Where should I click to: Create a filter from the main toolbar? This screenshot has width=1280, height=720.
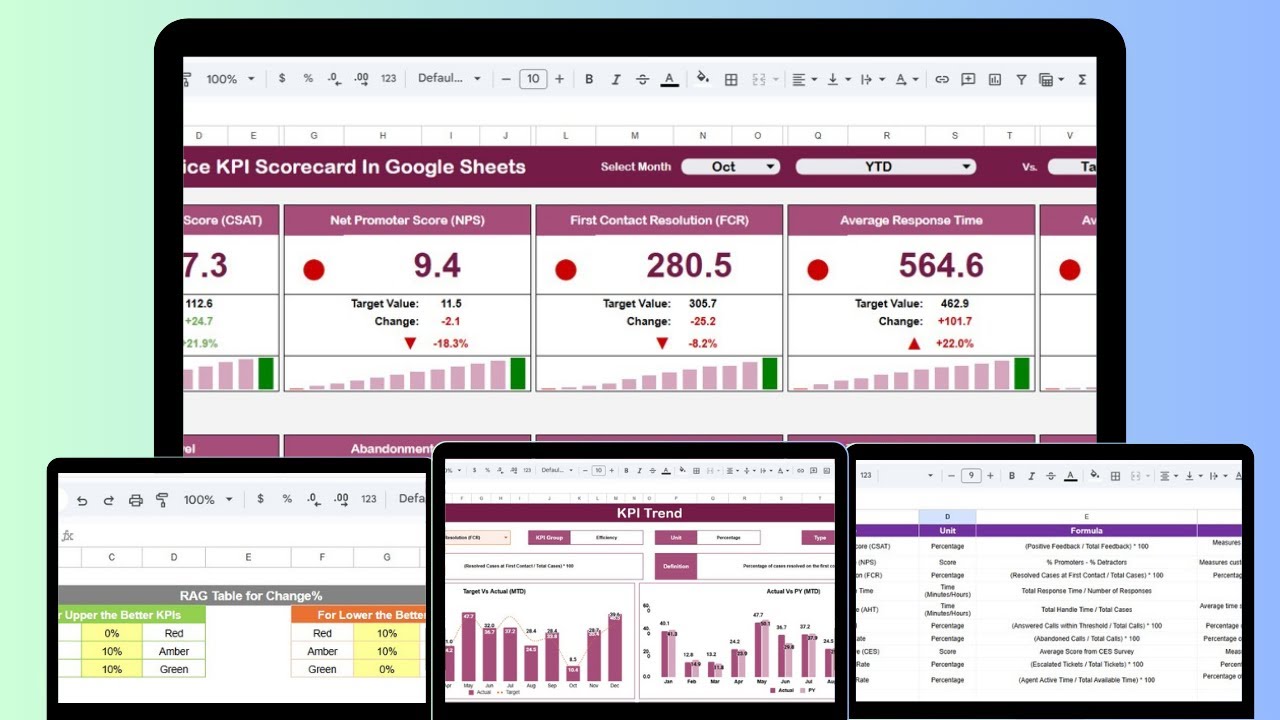(1021, 79)
